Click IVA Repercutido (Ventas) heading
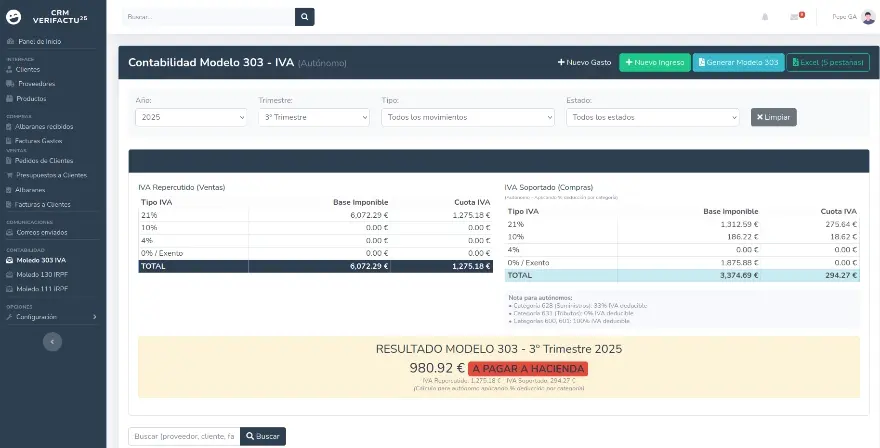The image size is (880, 448). 182,188
